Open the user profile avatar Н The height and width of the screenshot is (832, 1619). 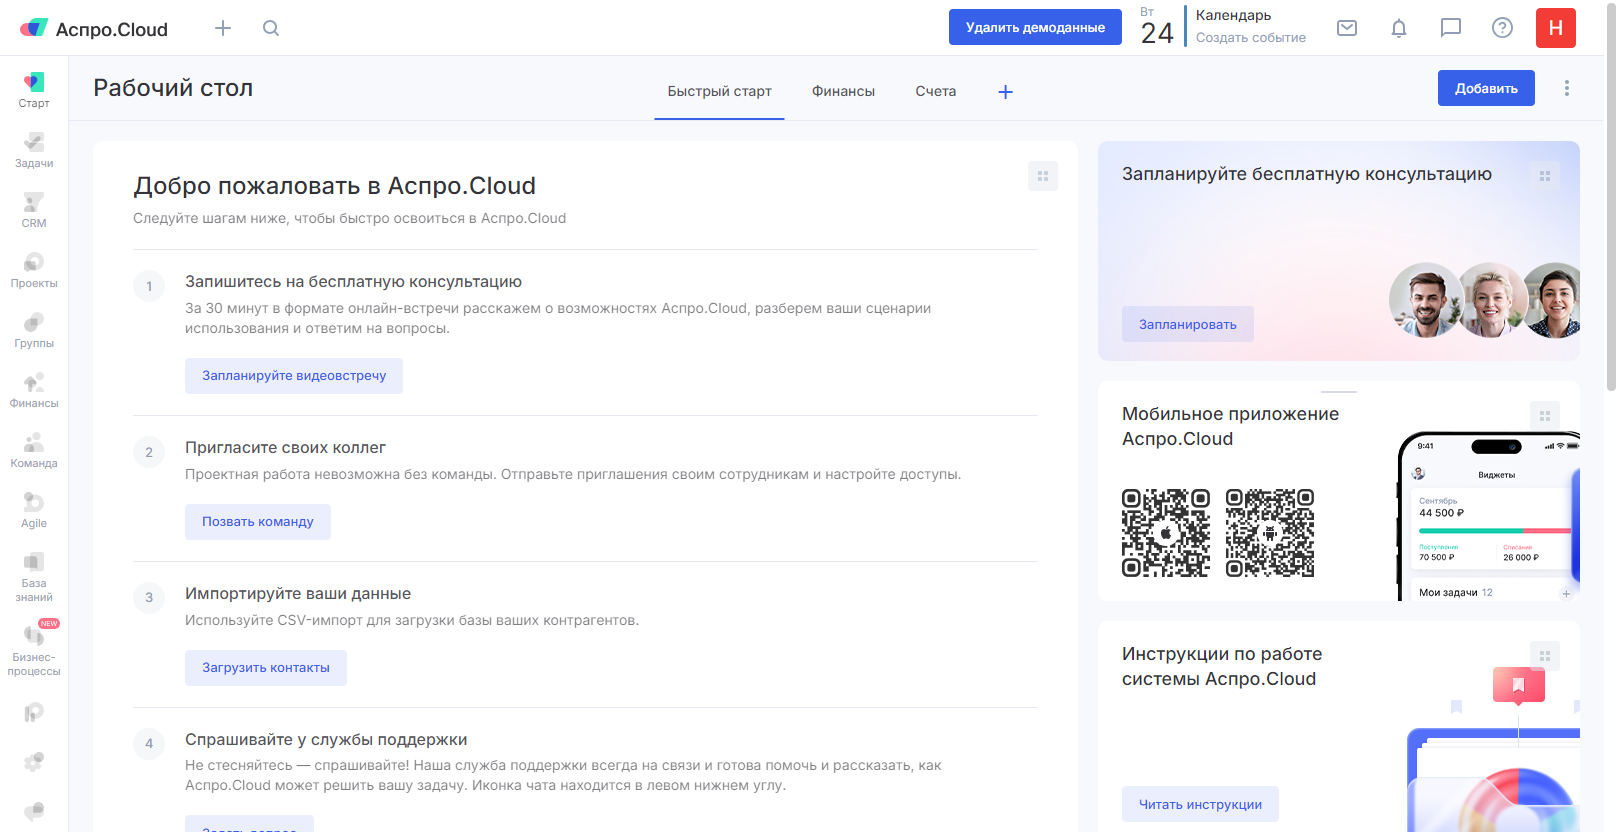coord(1556,28)
